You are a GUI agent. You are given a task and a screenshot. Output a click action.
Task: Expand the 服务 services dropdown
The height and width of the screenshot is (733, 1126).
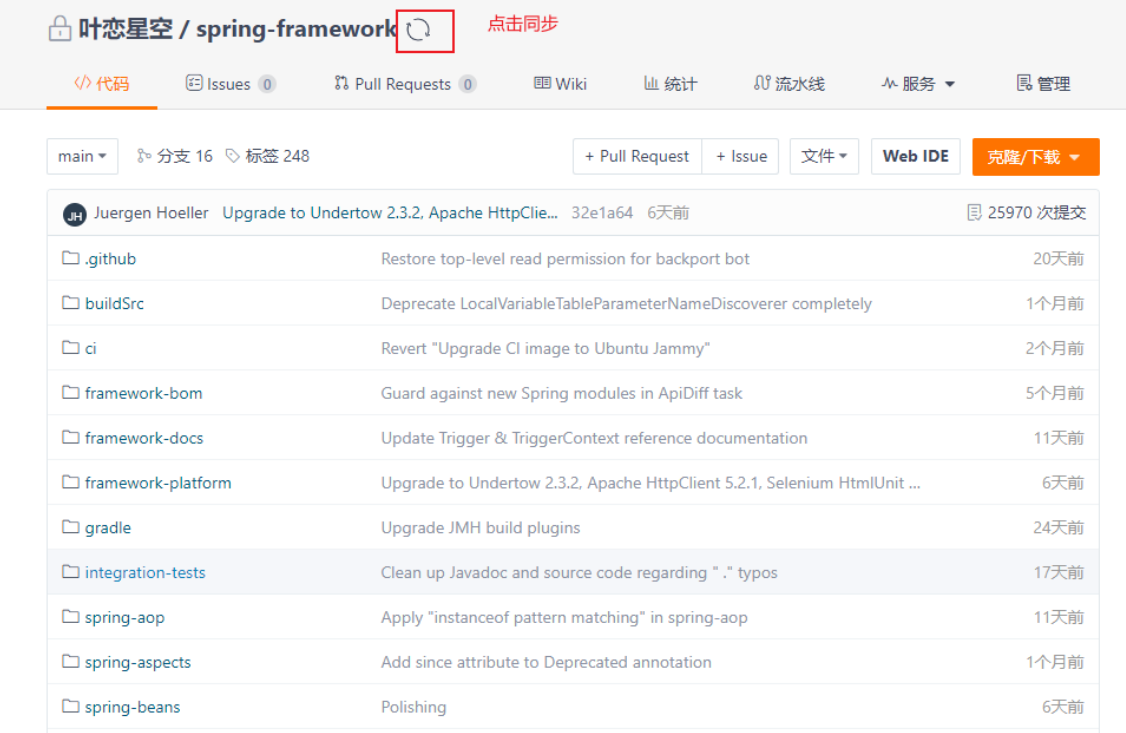click(x=918, y=84)
